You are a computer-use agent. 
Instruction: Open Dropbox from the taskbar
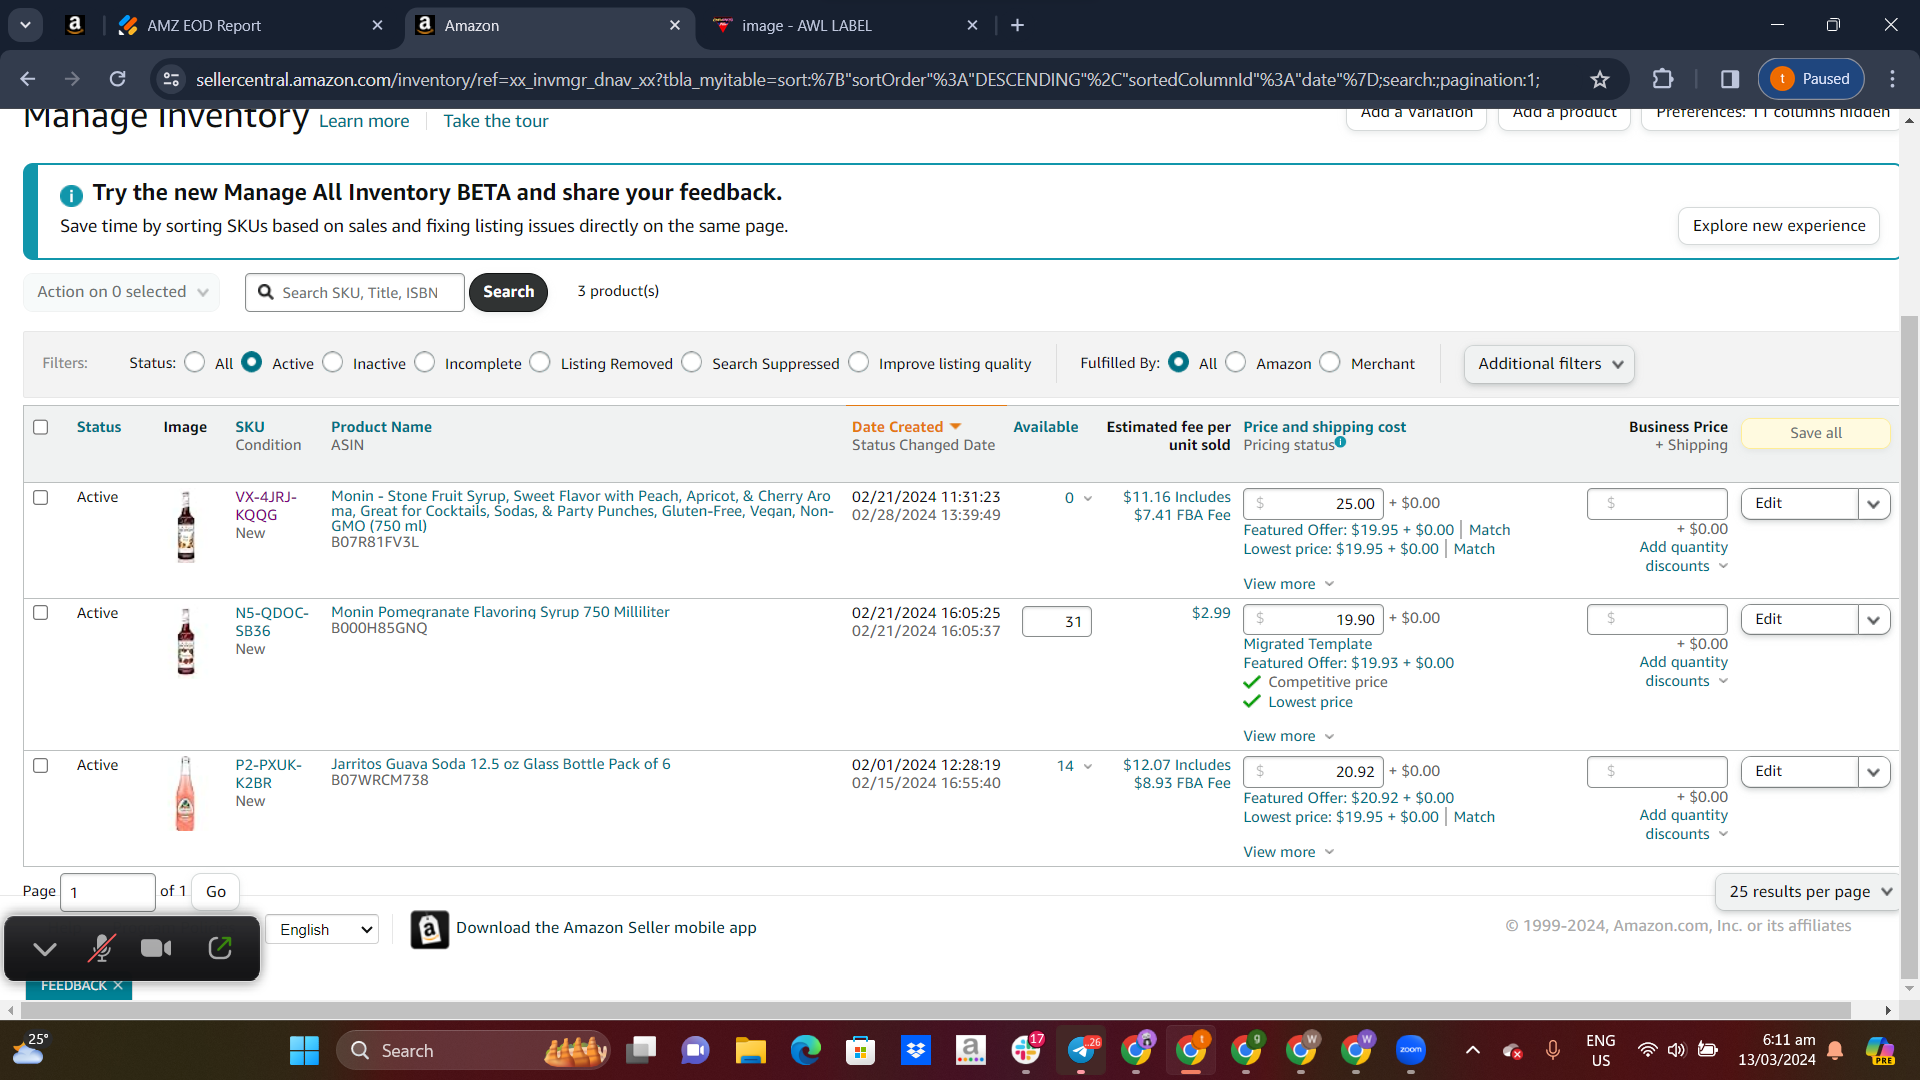point(916,1050)
